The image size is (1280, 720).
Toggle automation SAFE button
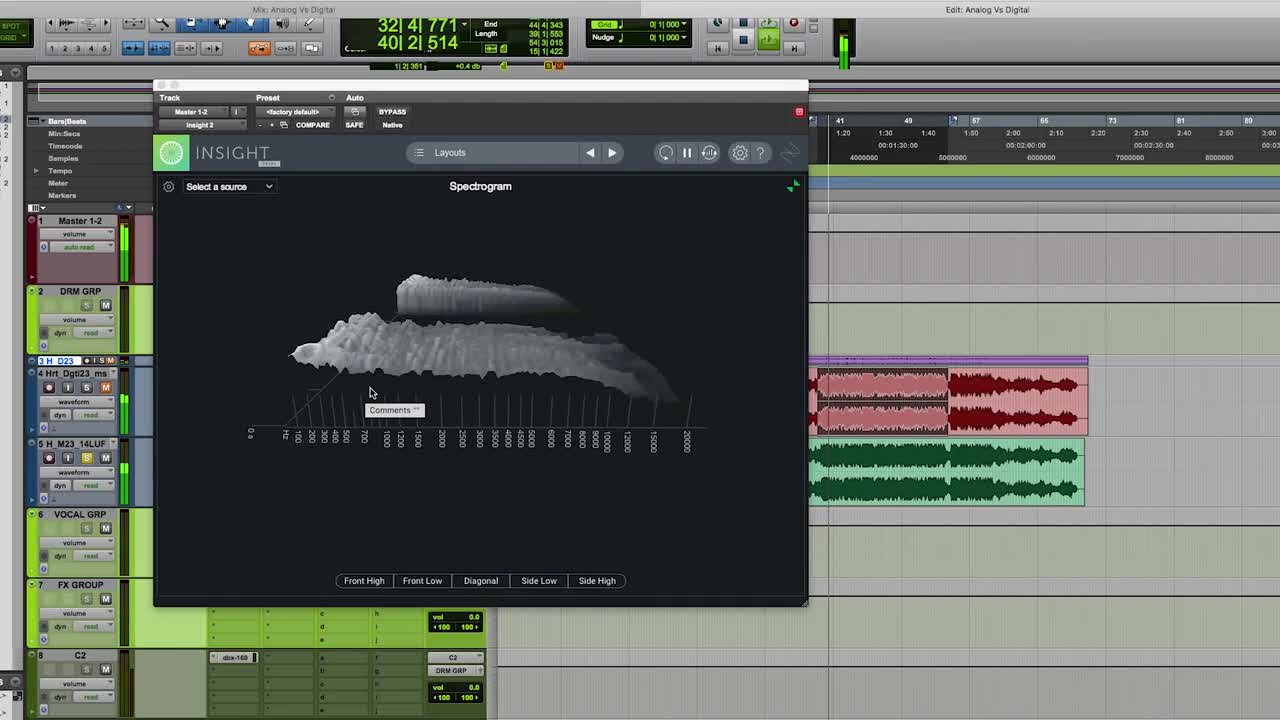pos(354,125)
